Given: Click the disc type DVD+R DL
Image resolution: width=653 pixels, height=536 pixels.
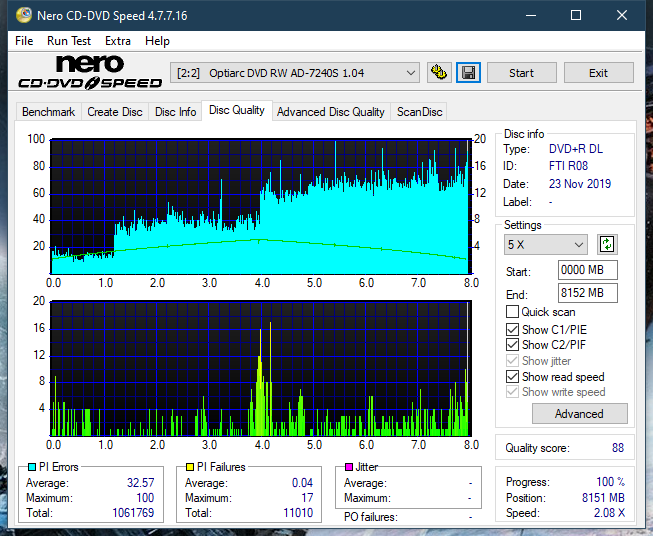Looking at the screenshot, I should tap(576, 149).
